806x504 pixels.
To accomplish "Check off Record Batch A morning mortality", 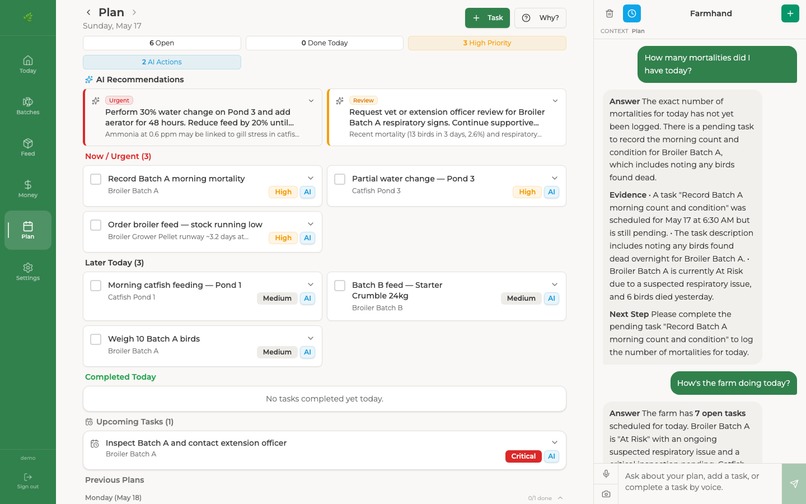I will [96, 179].
